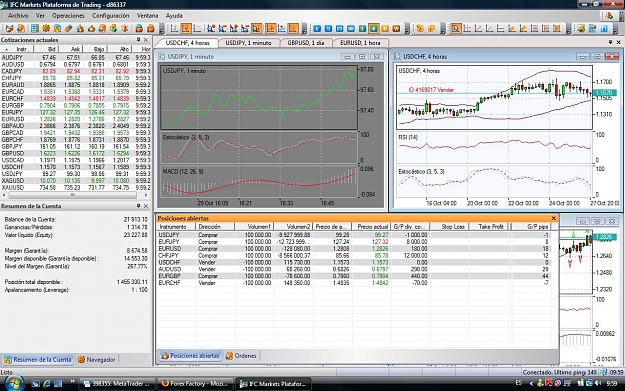Select the bar chart type icon
This screenshot has width=625, height=391.
coord(175,29)
